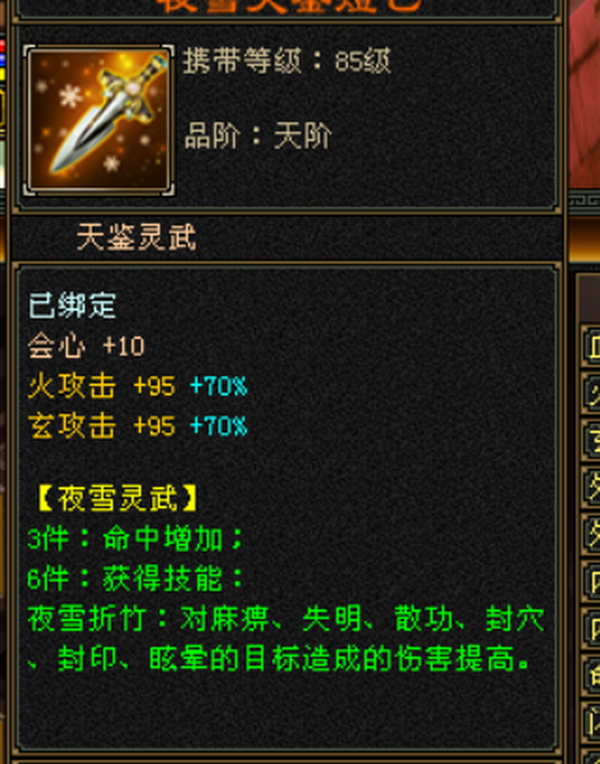Click the yellow 【夜雪灵武】 set title
Screen dimensions: 600x764
coord(117,498)
